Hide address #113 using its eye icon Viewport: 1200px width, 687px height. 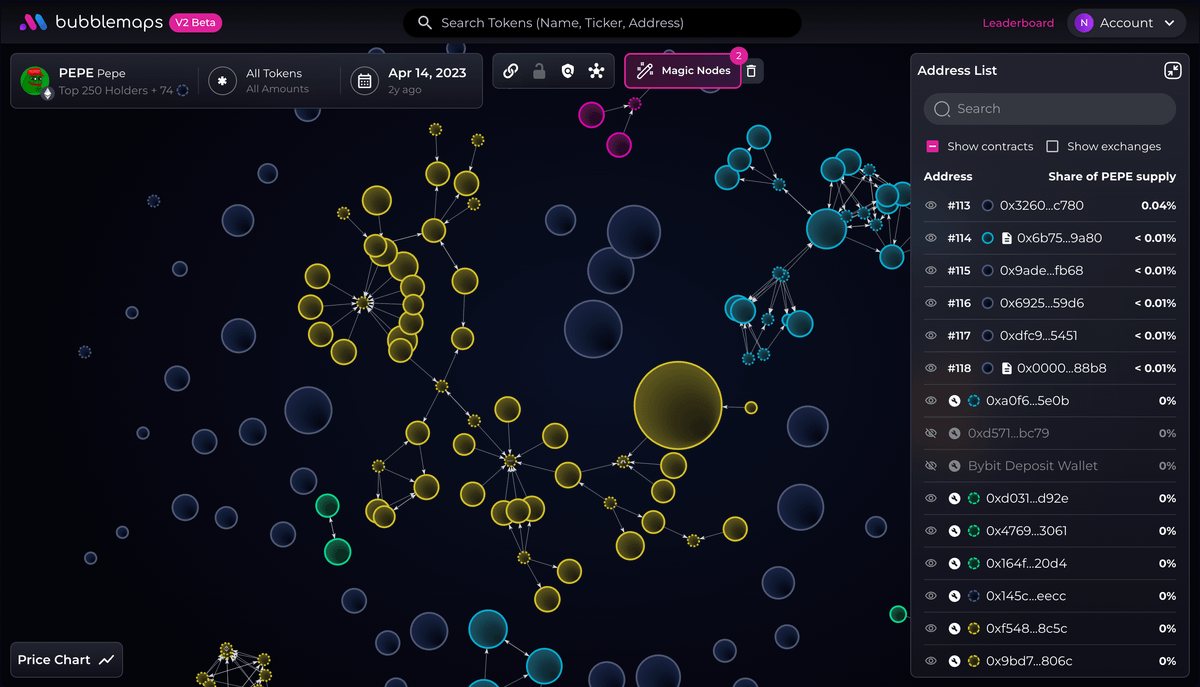(931, 206)
